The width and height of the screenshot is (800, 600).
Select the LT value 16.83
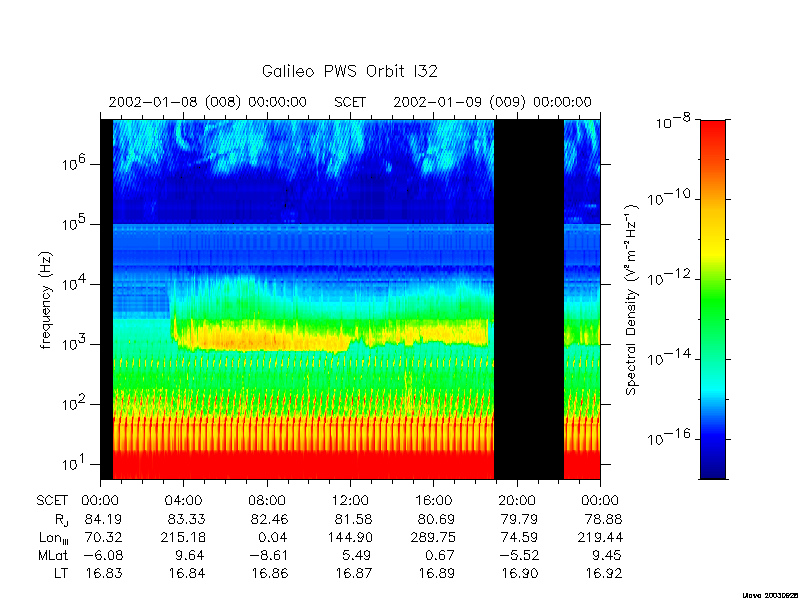point(104,573)
